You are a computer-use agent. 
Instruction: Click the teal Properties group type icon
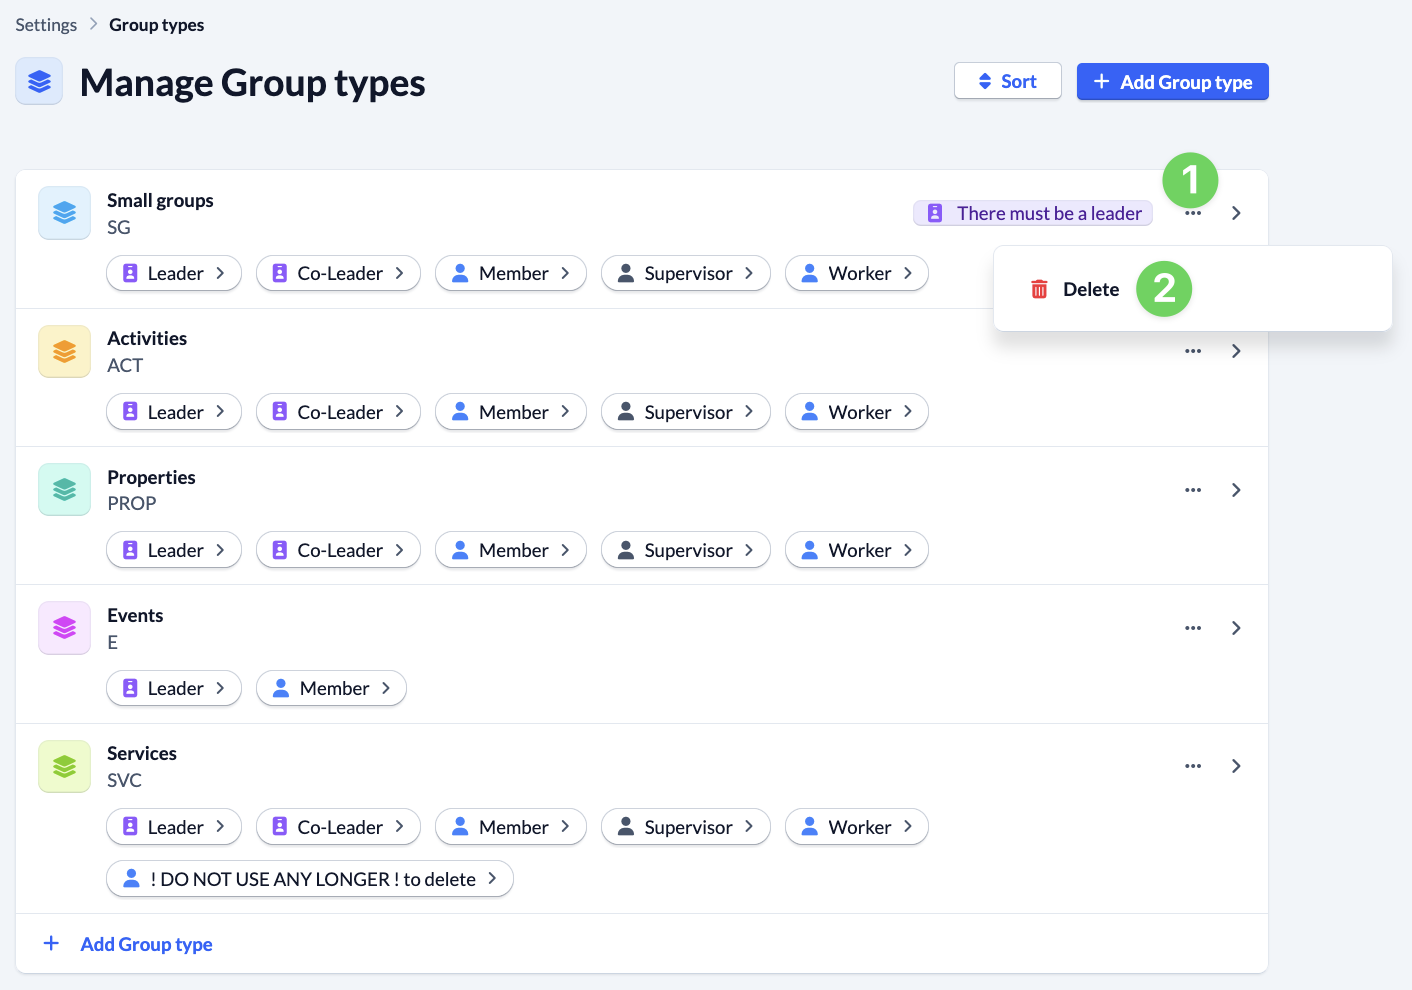64,490
